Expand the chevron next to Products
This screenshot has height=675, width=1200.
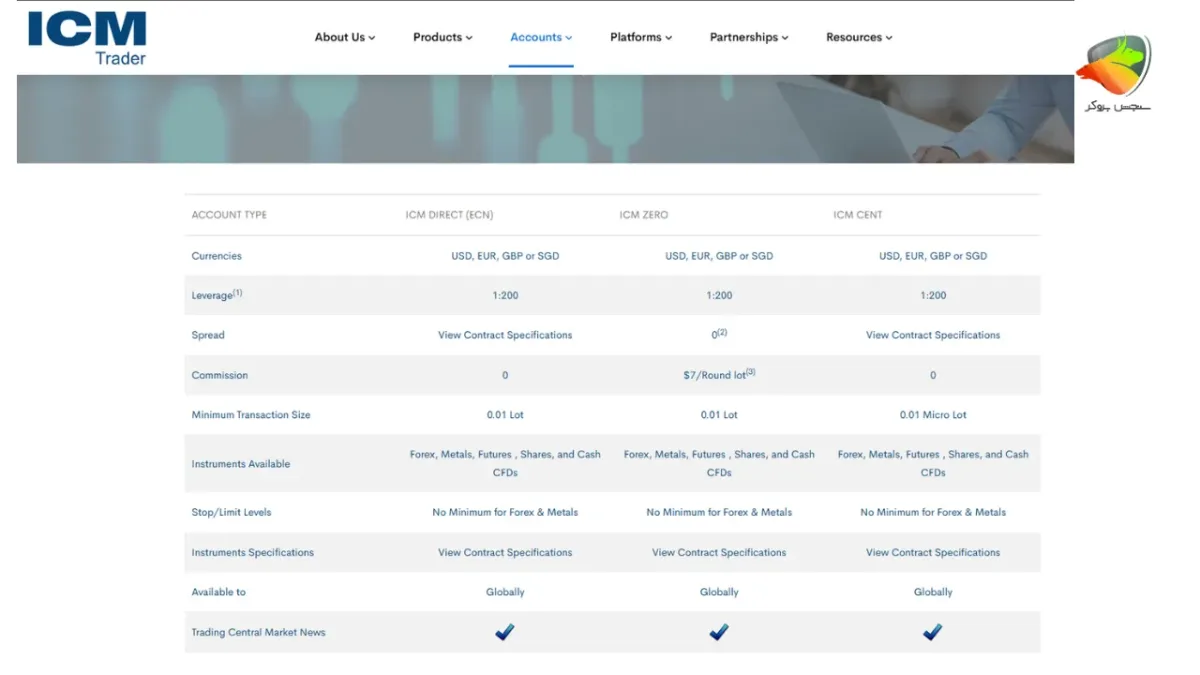click(469, 38)
